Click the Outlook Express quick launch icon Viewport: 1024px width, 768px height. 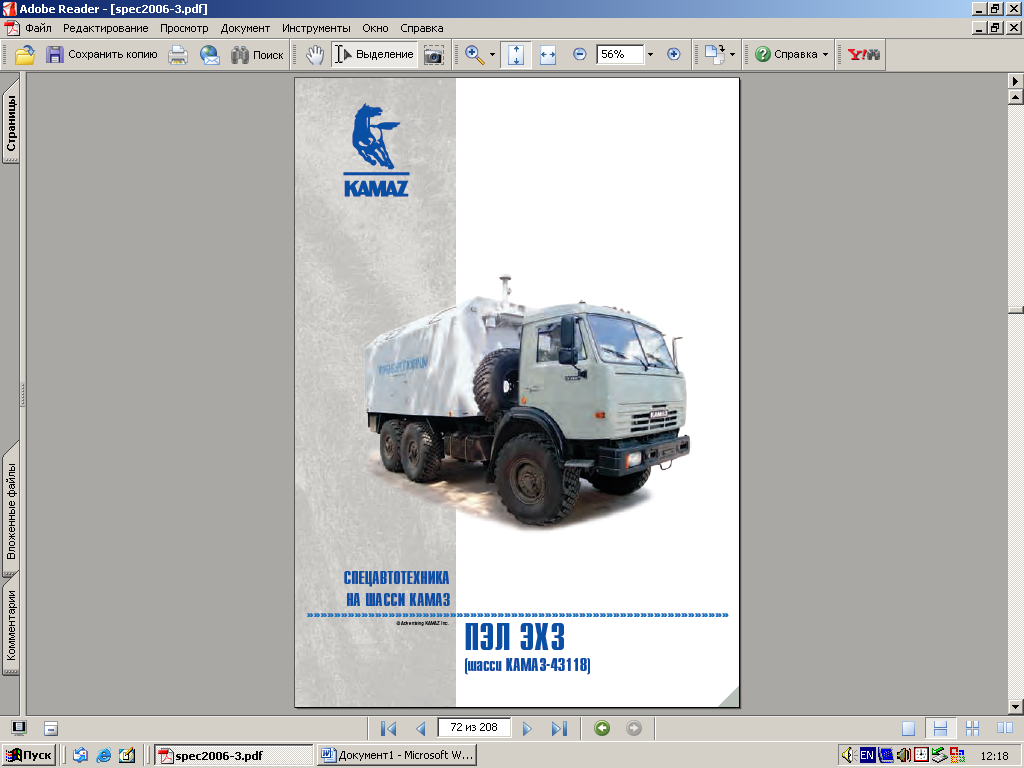[80, 755]
